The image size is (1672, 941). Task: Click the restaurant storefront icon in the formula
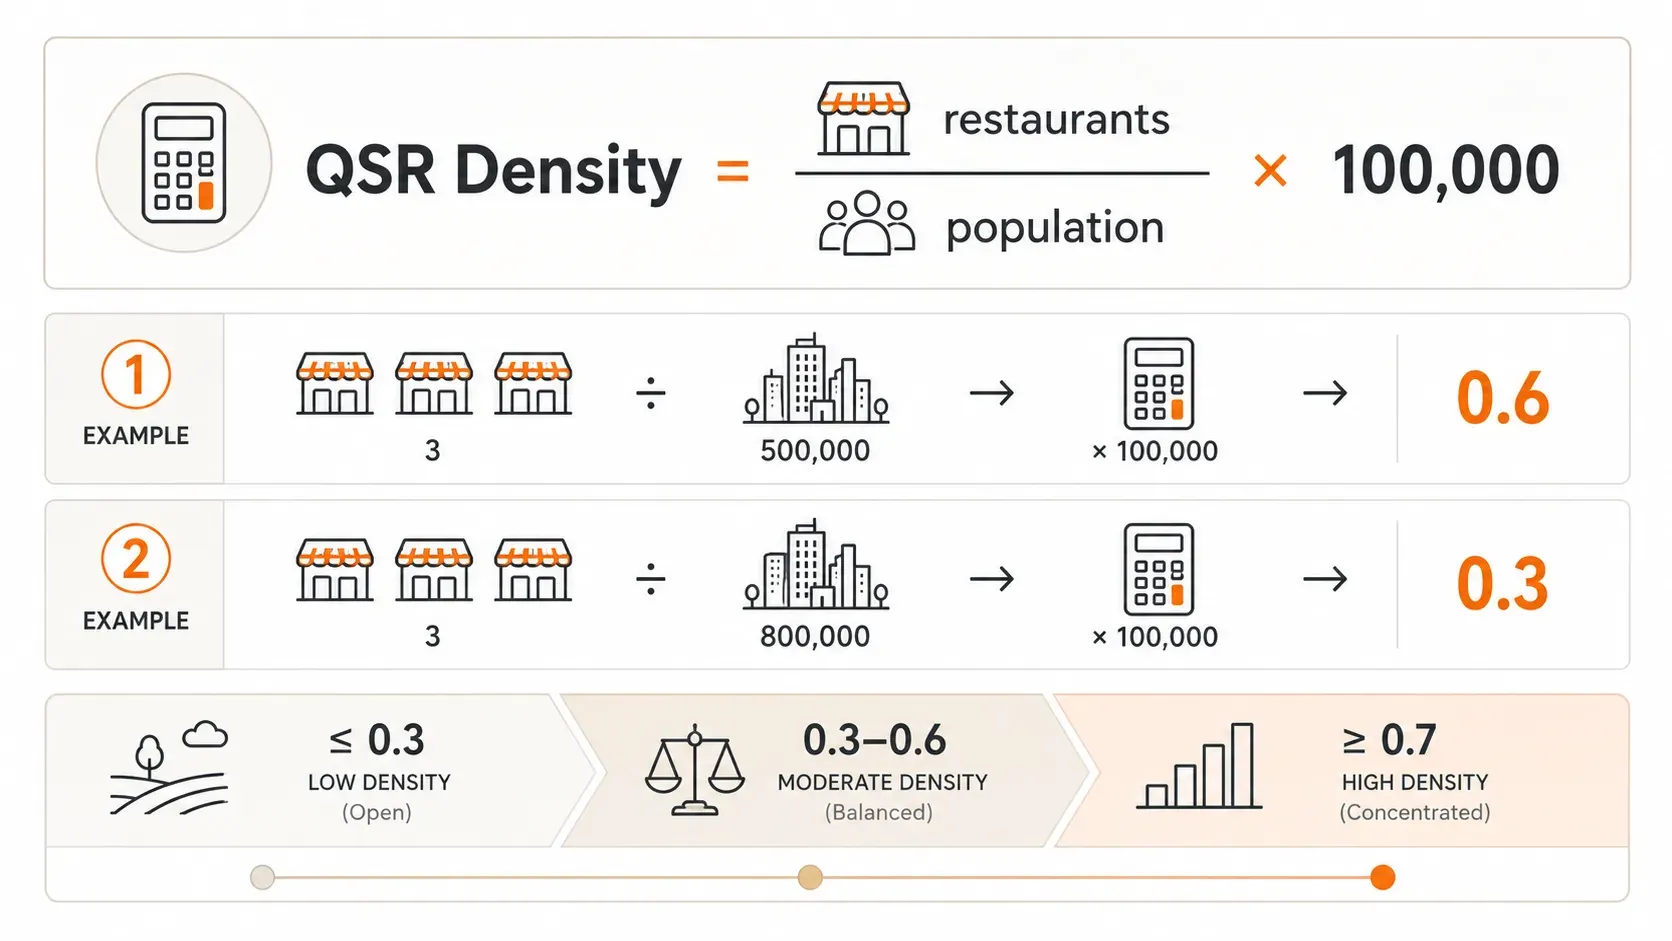coord(864,119)
